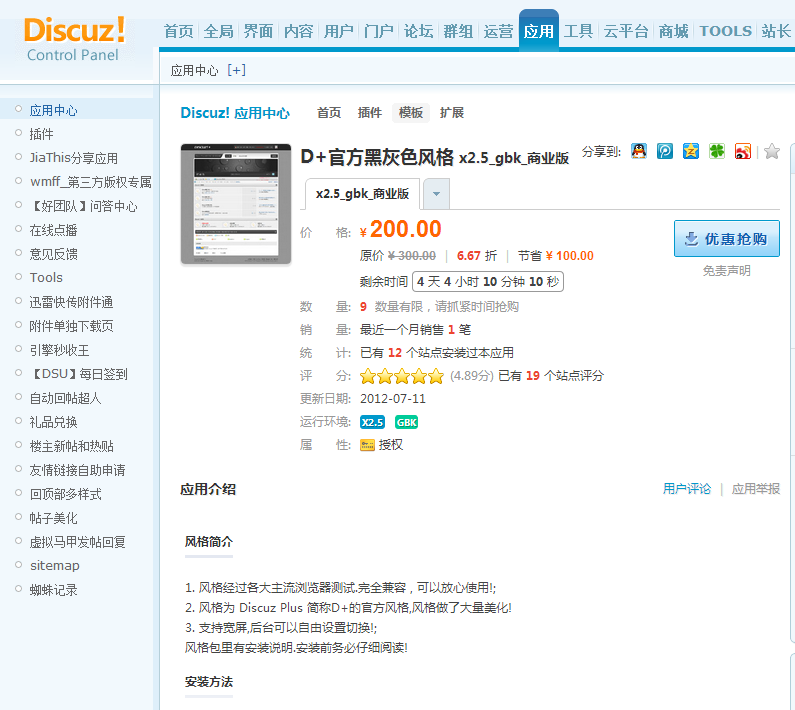795x710 pixels.
Task: Open wmff_第三方版权专属 sidebar item
Action: [91, 182]
